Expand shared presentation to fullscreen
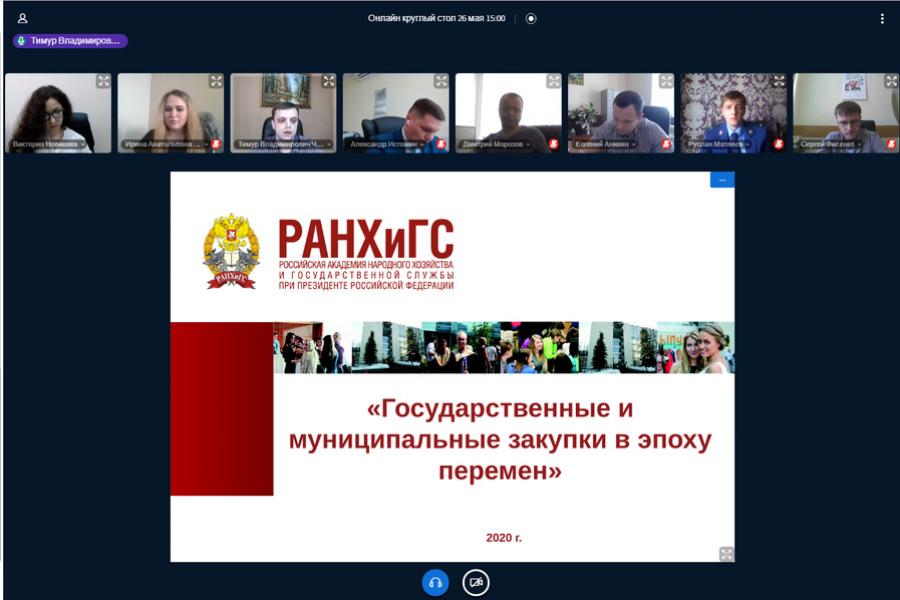Viewport: 900px width, 600px height. (x=726, y=553)
